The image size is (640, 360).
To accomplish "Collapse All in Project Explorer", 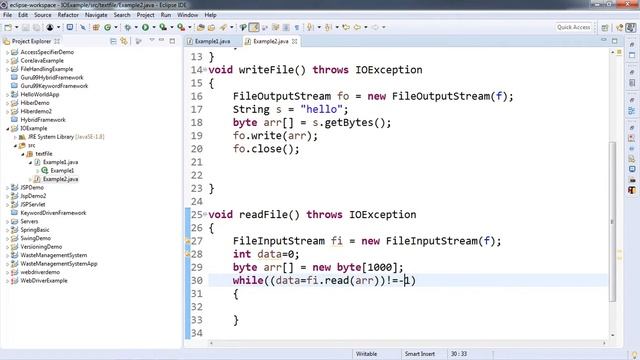I will coord(113,41).
